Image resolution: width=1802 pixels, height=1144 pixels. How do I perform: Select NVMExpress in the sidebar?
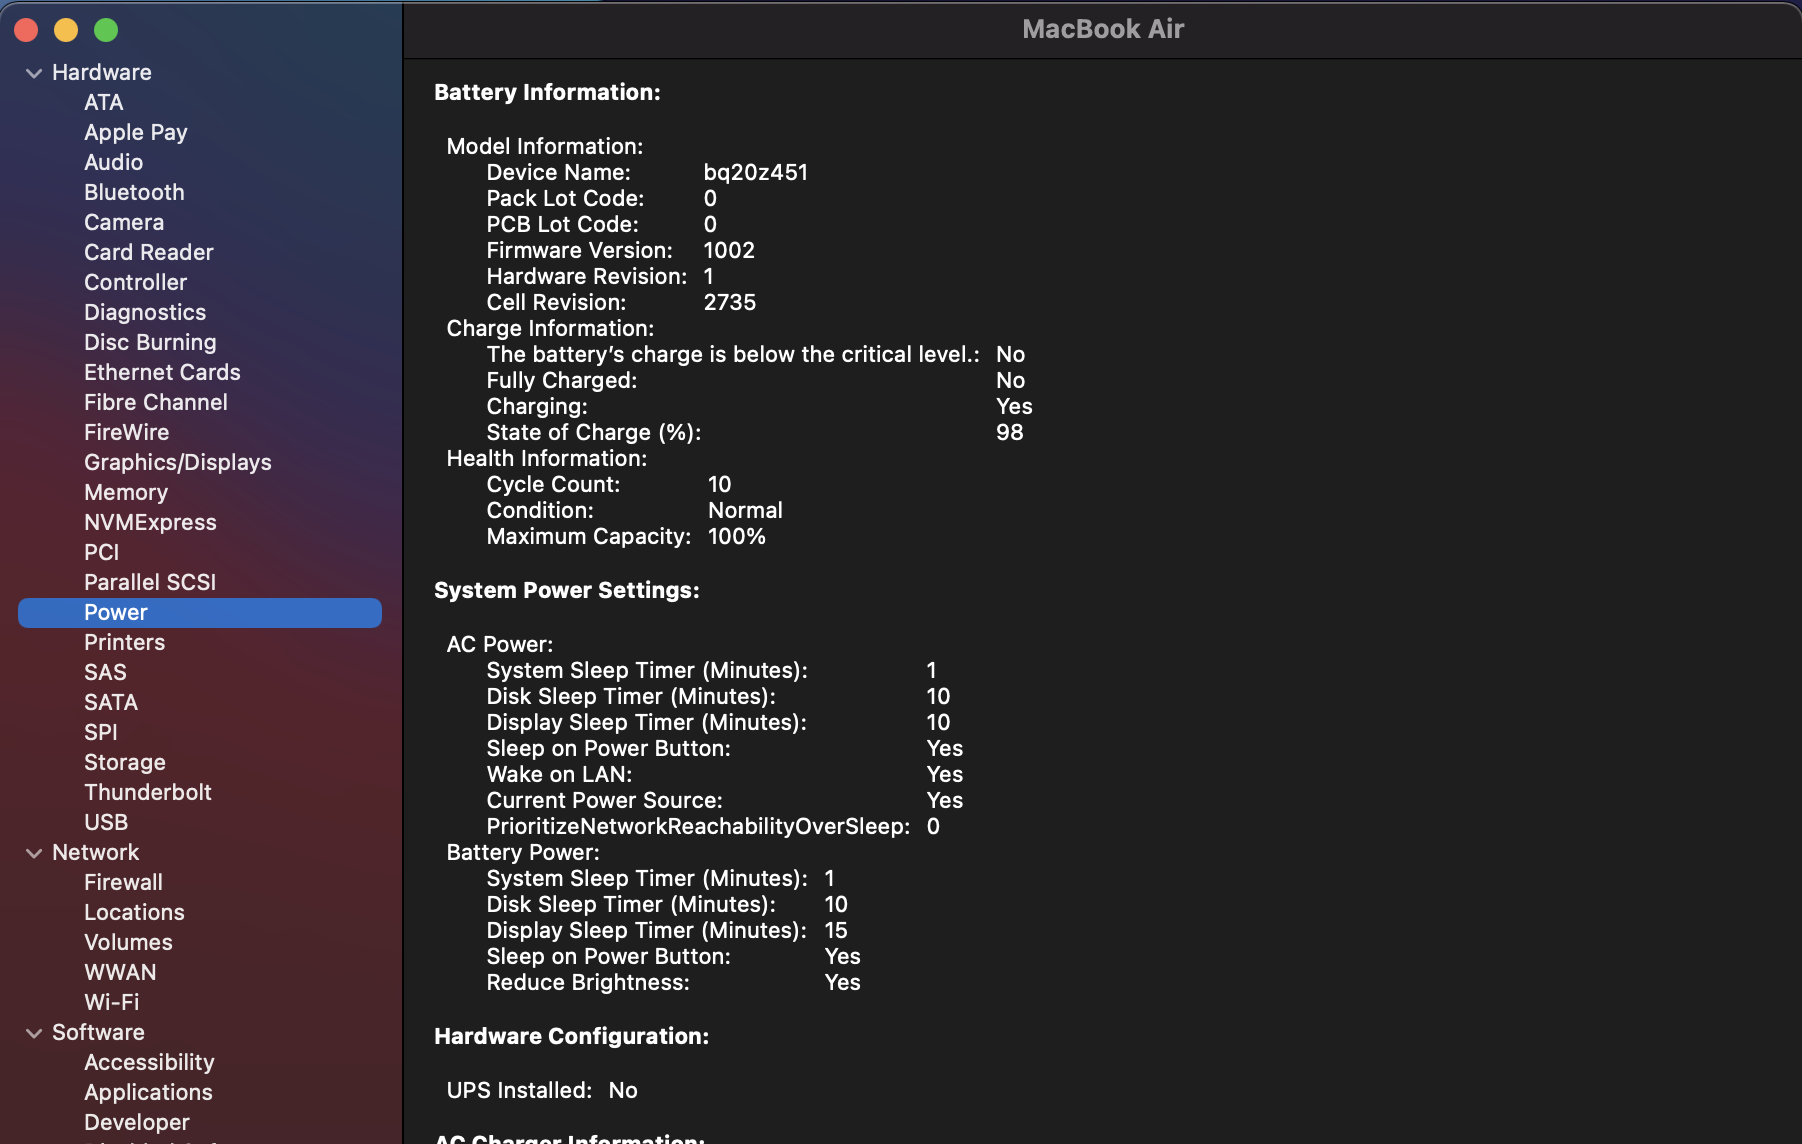150,523
